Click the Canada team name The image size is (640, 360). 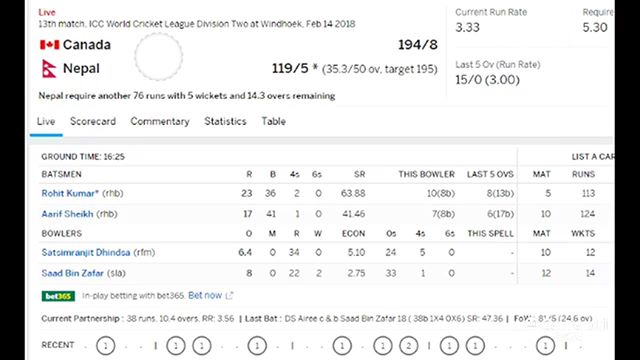87,44
